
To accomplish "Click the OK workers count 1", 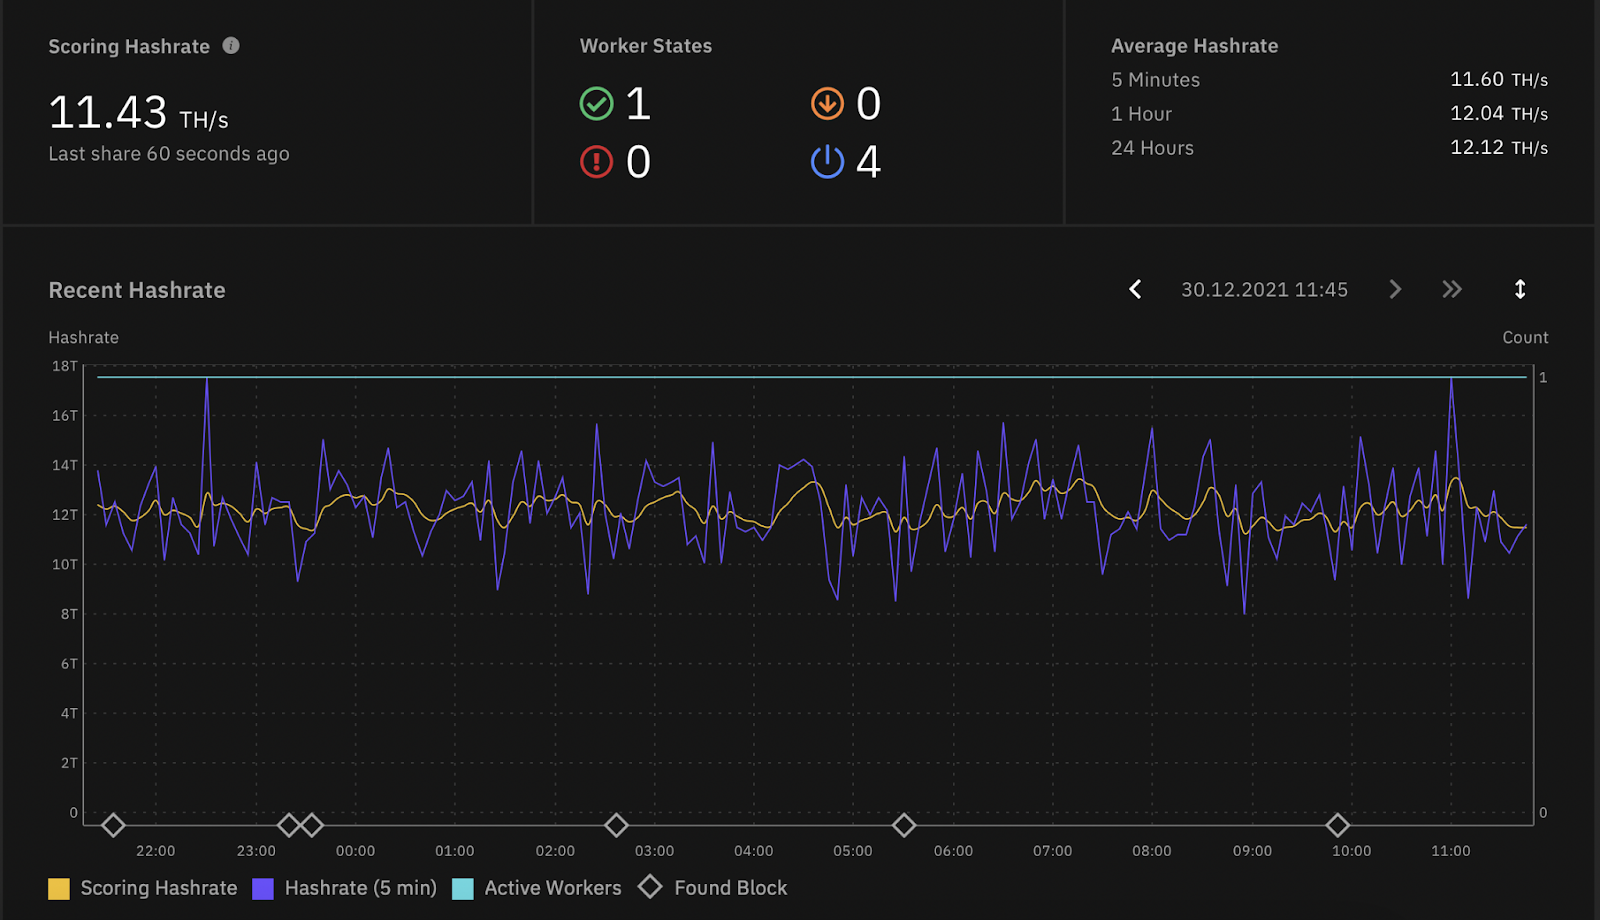I will (x=638, y=104).
